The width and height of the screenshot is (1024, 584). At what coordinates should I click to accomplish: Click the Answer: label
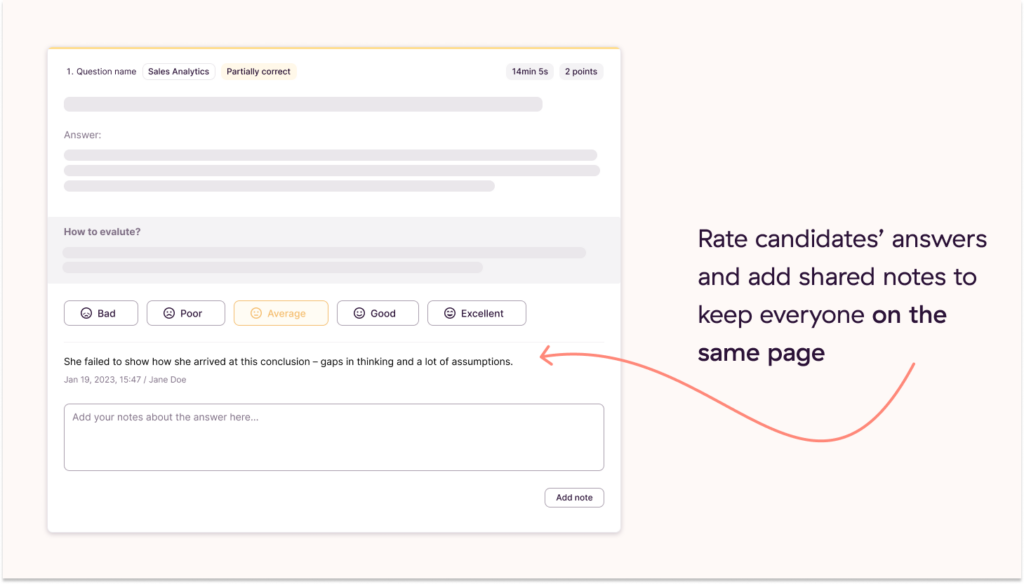tap(82, 135)
